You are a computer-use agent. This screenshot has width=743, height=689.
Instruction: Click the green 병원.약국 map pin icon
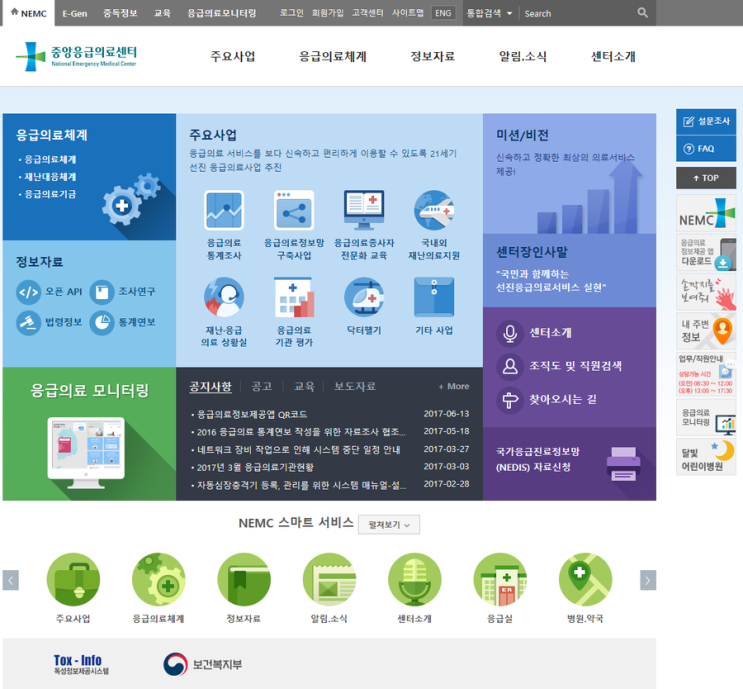pyautogui.click(x=585, y=579)
